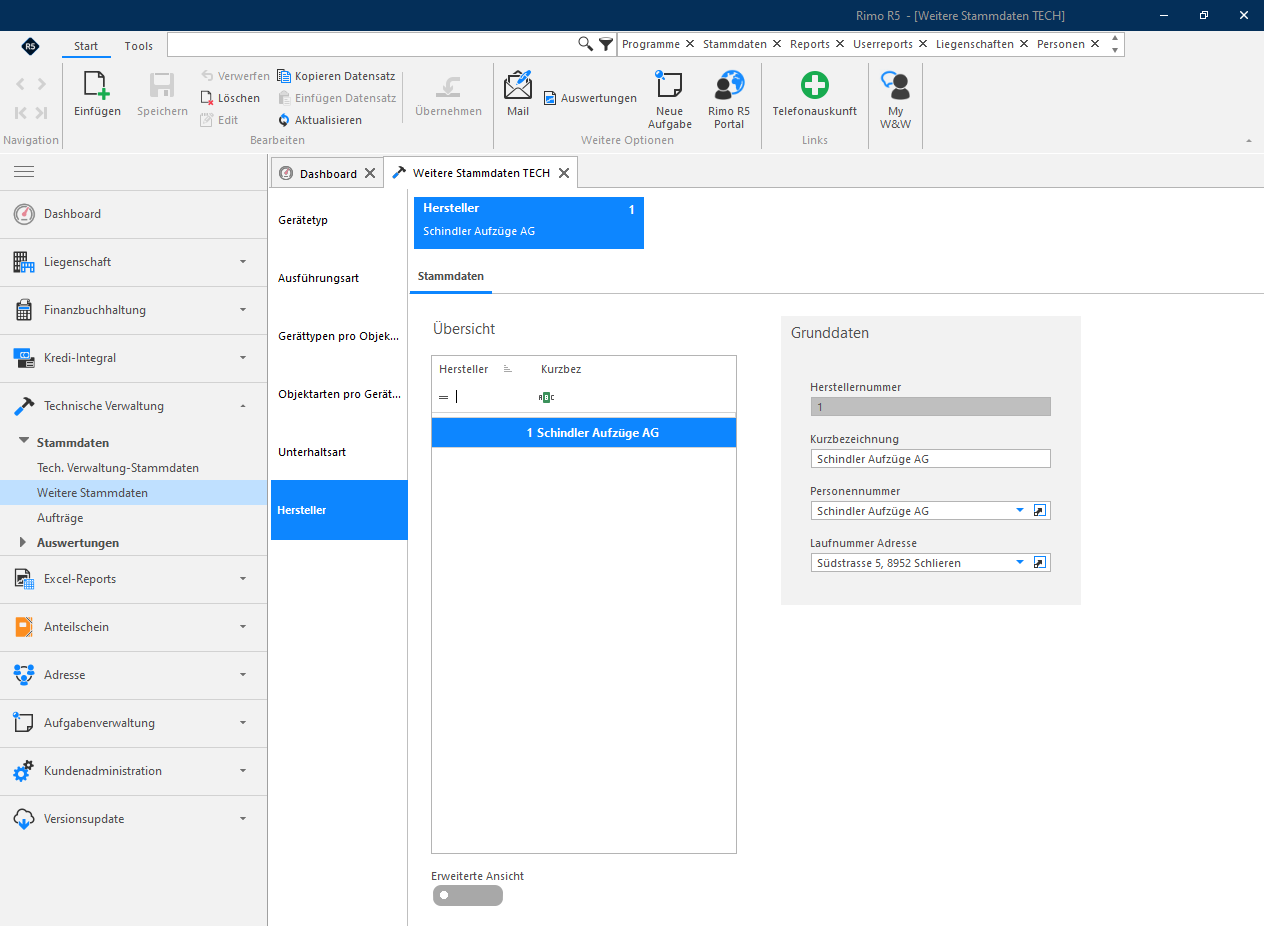Go to the previous record arrow
Screen dimensions: 1264x926
(20, 84)
